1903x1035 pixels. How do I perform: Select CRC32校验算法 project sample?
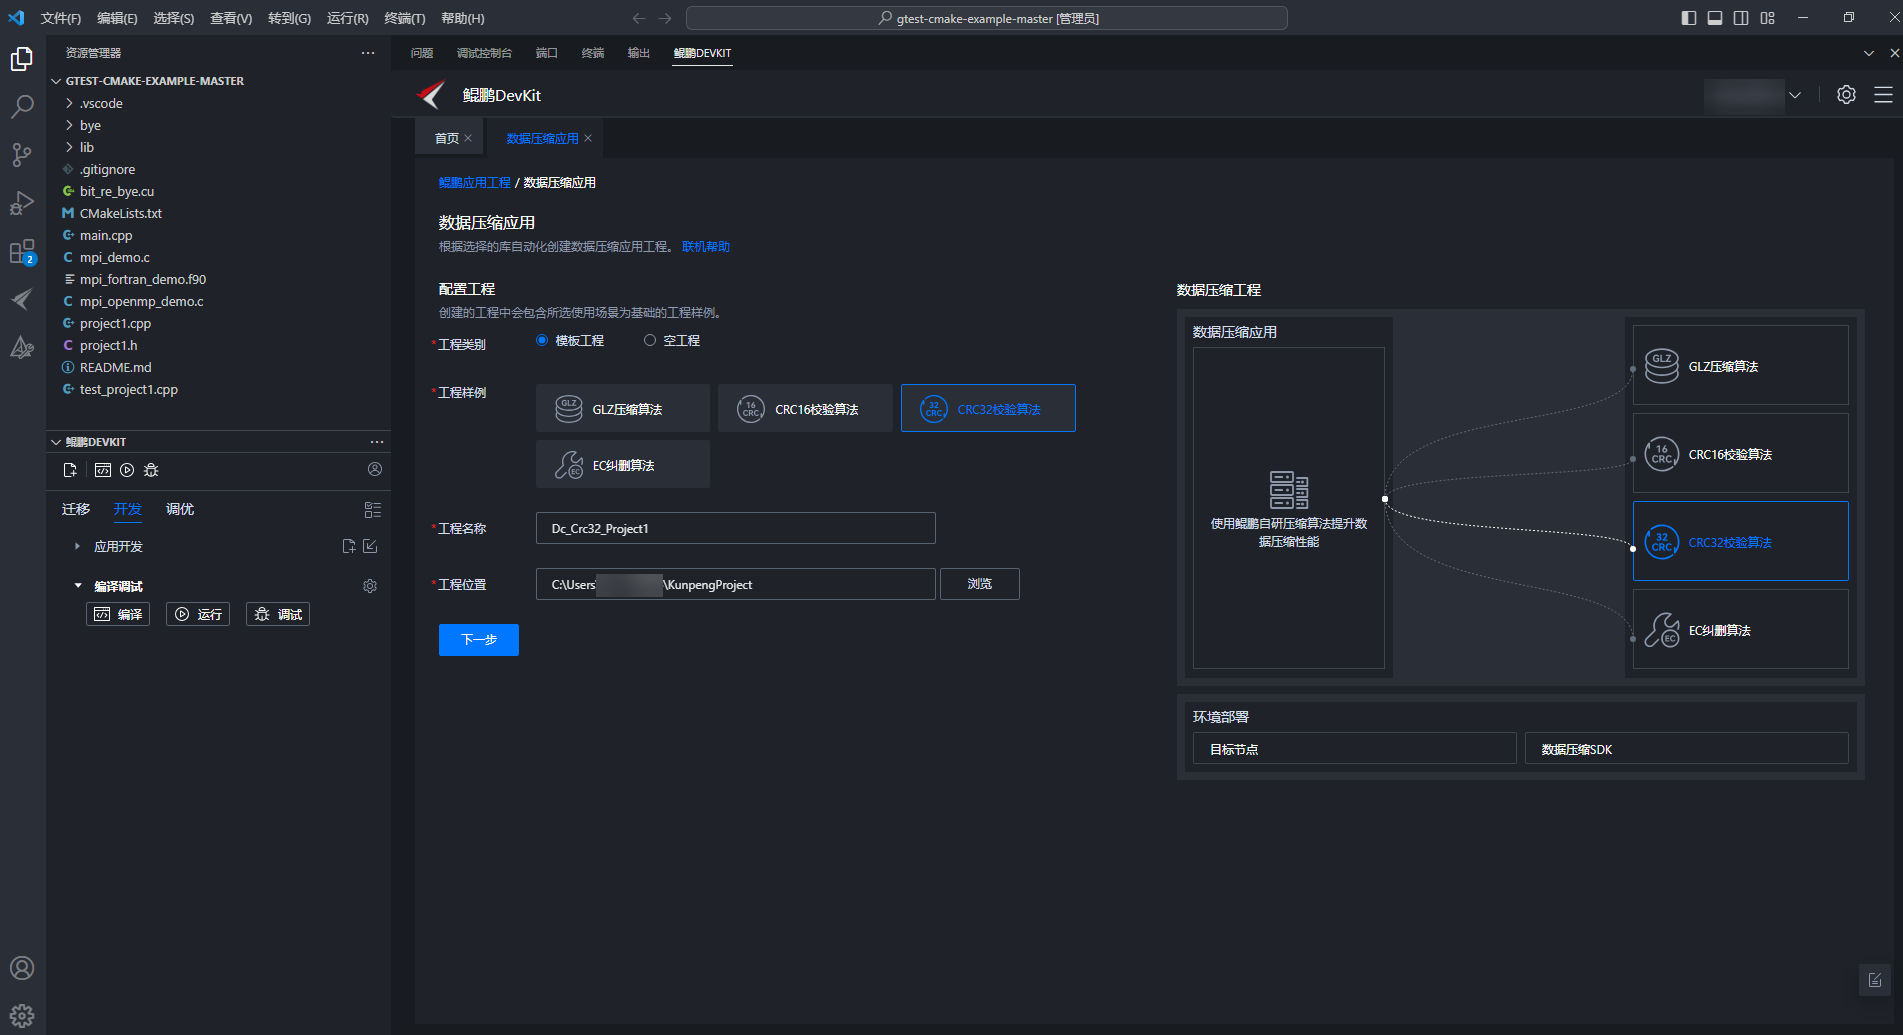[988, 408]
